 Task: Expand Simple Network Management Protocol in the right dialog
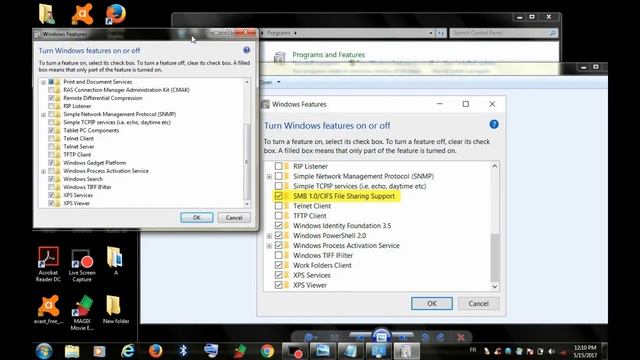[x=269, y=177]
